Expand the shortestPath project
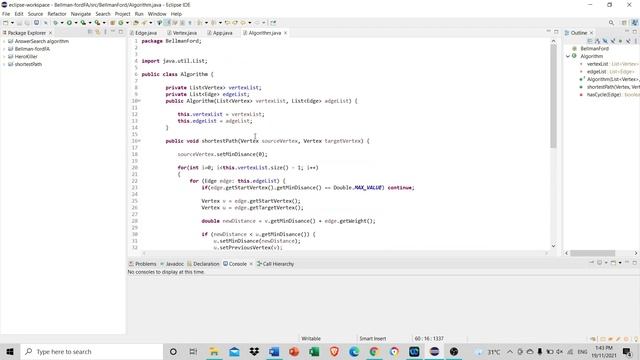The height and width of the screenshot is (360, 640). pos(4,64)
